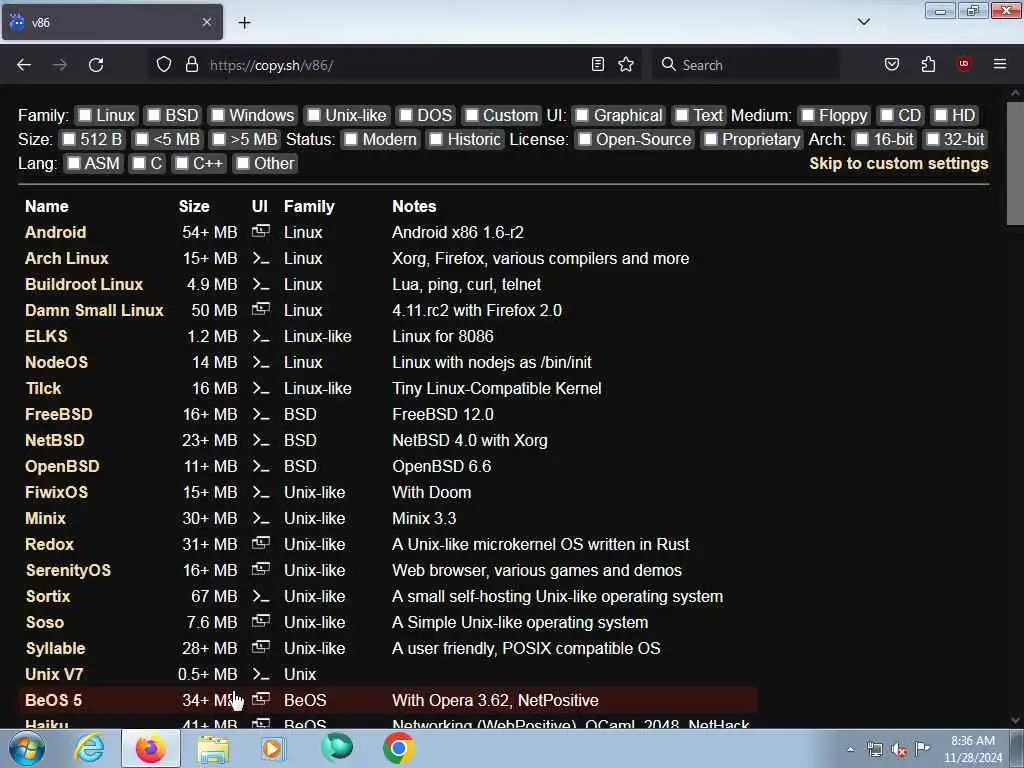Check the 16-bit arch filter

click(x=862, y=139)
